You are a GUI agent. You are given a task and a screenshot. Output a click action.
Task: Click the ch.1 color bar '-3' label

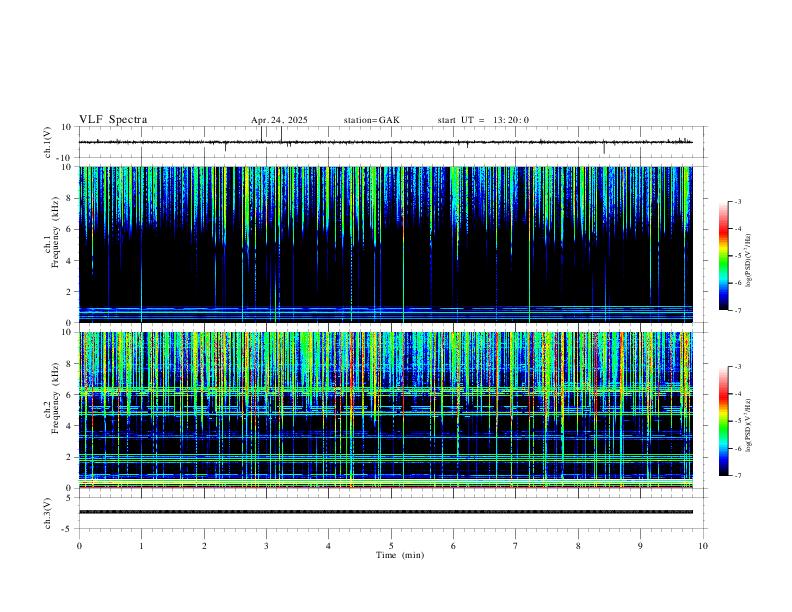click(737, 201)
